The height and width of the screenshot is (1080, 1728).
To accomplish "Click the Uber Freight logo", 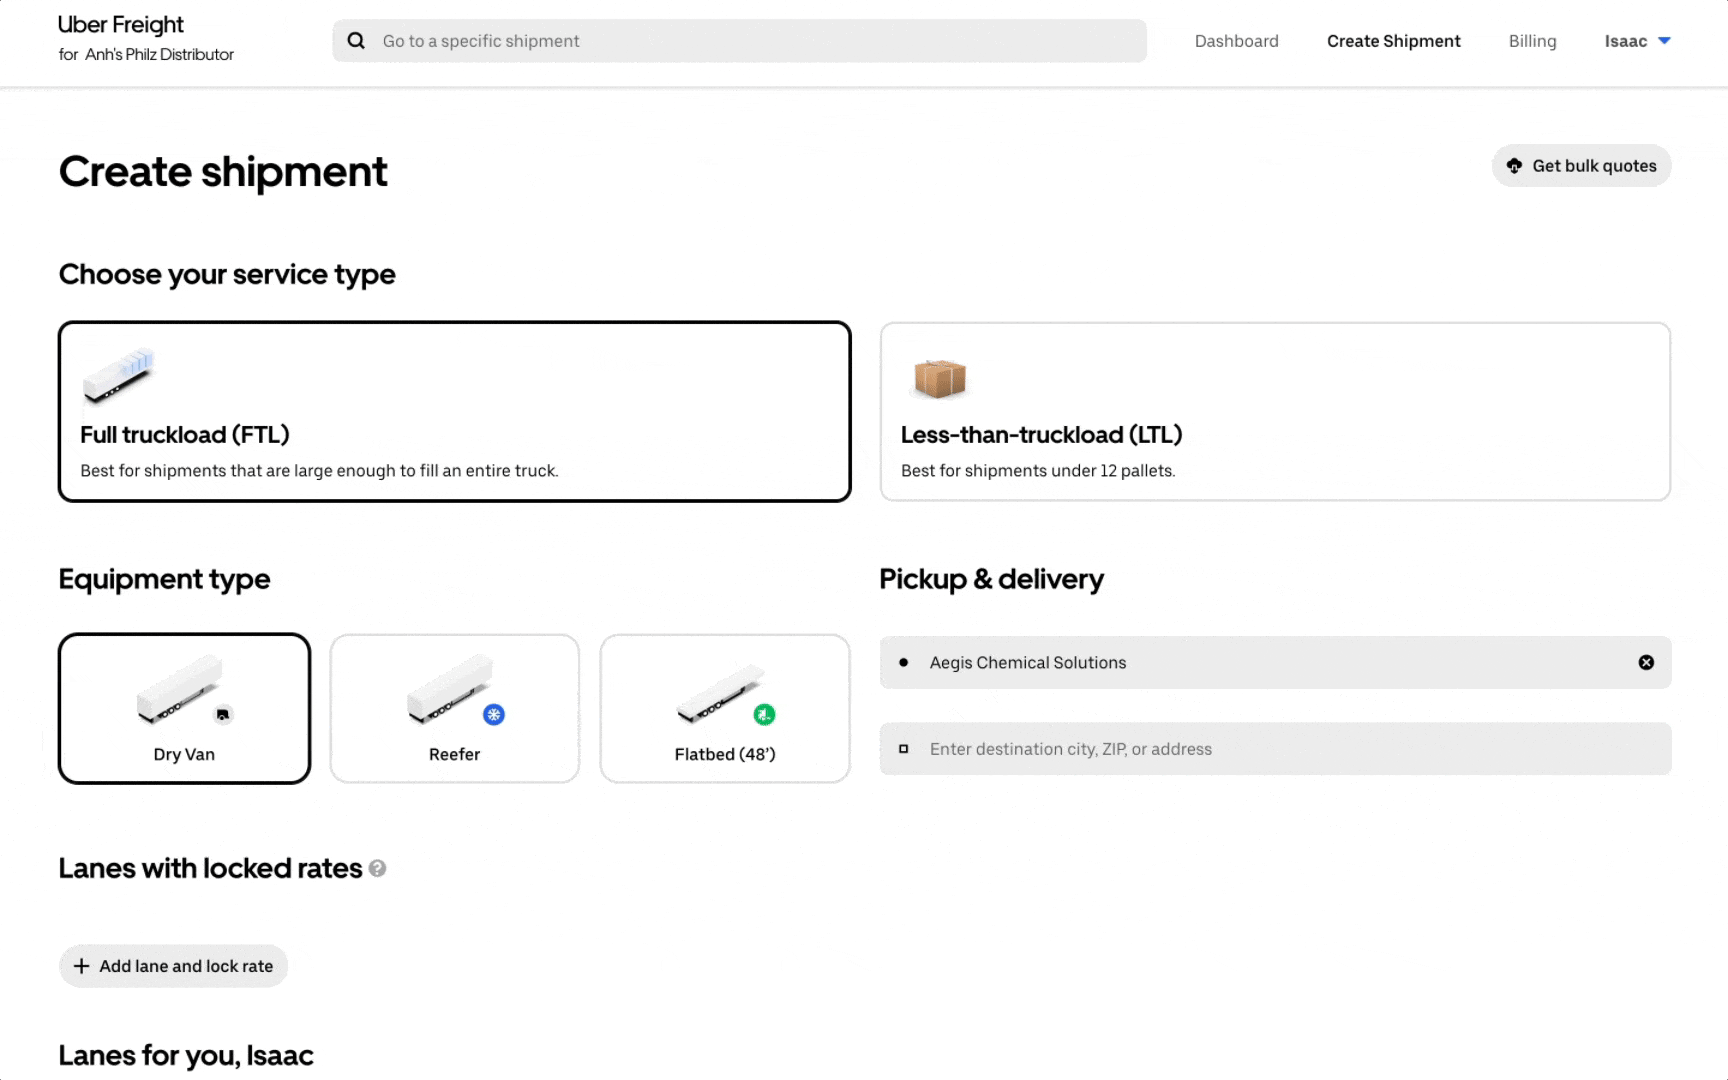I will click(x=121, y=25).
